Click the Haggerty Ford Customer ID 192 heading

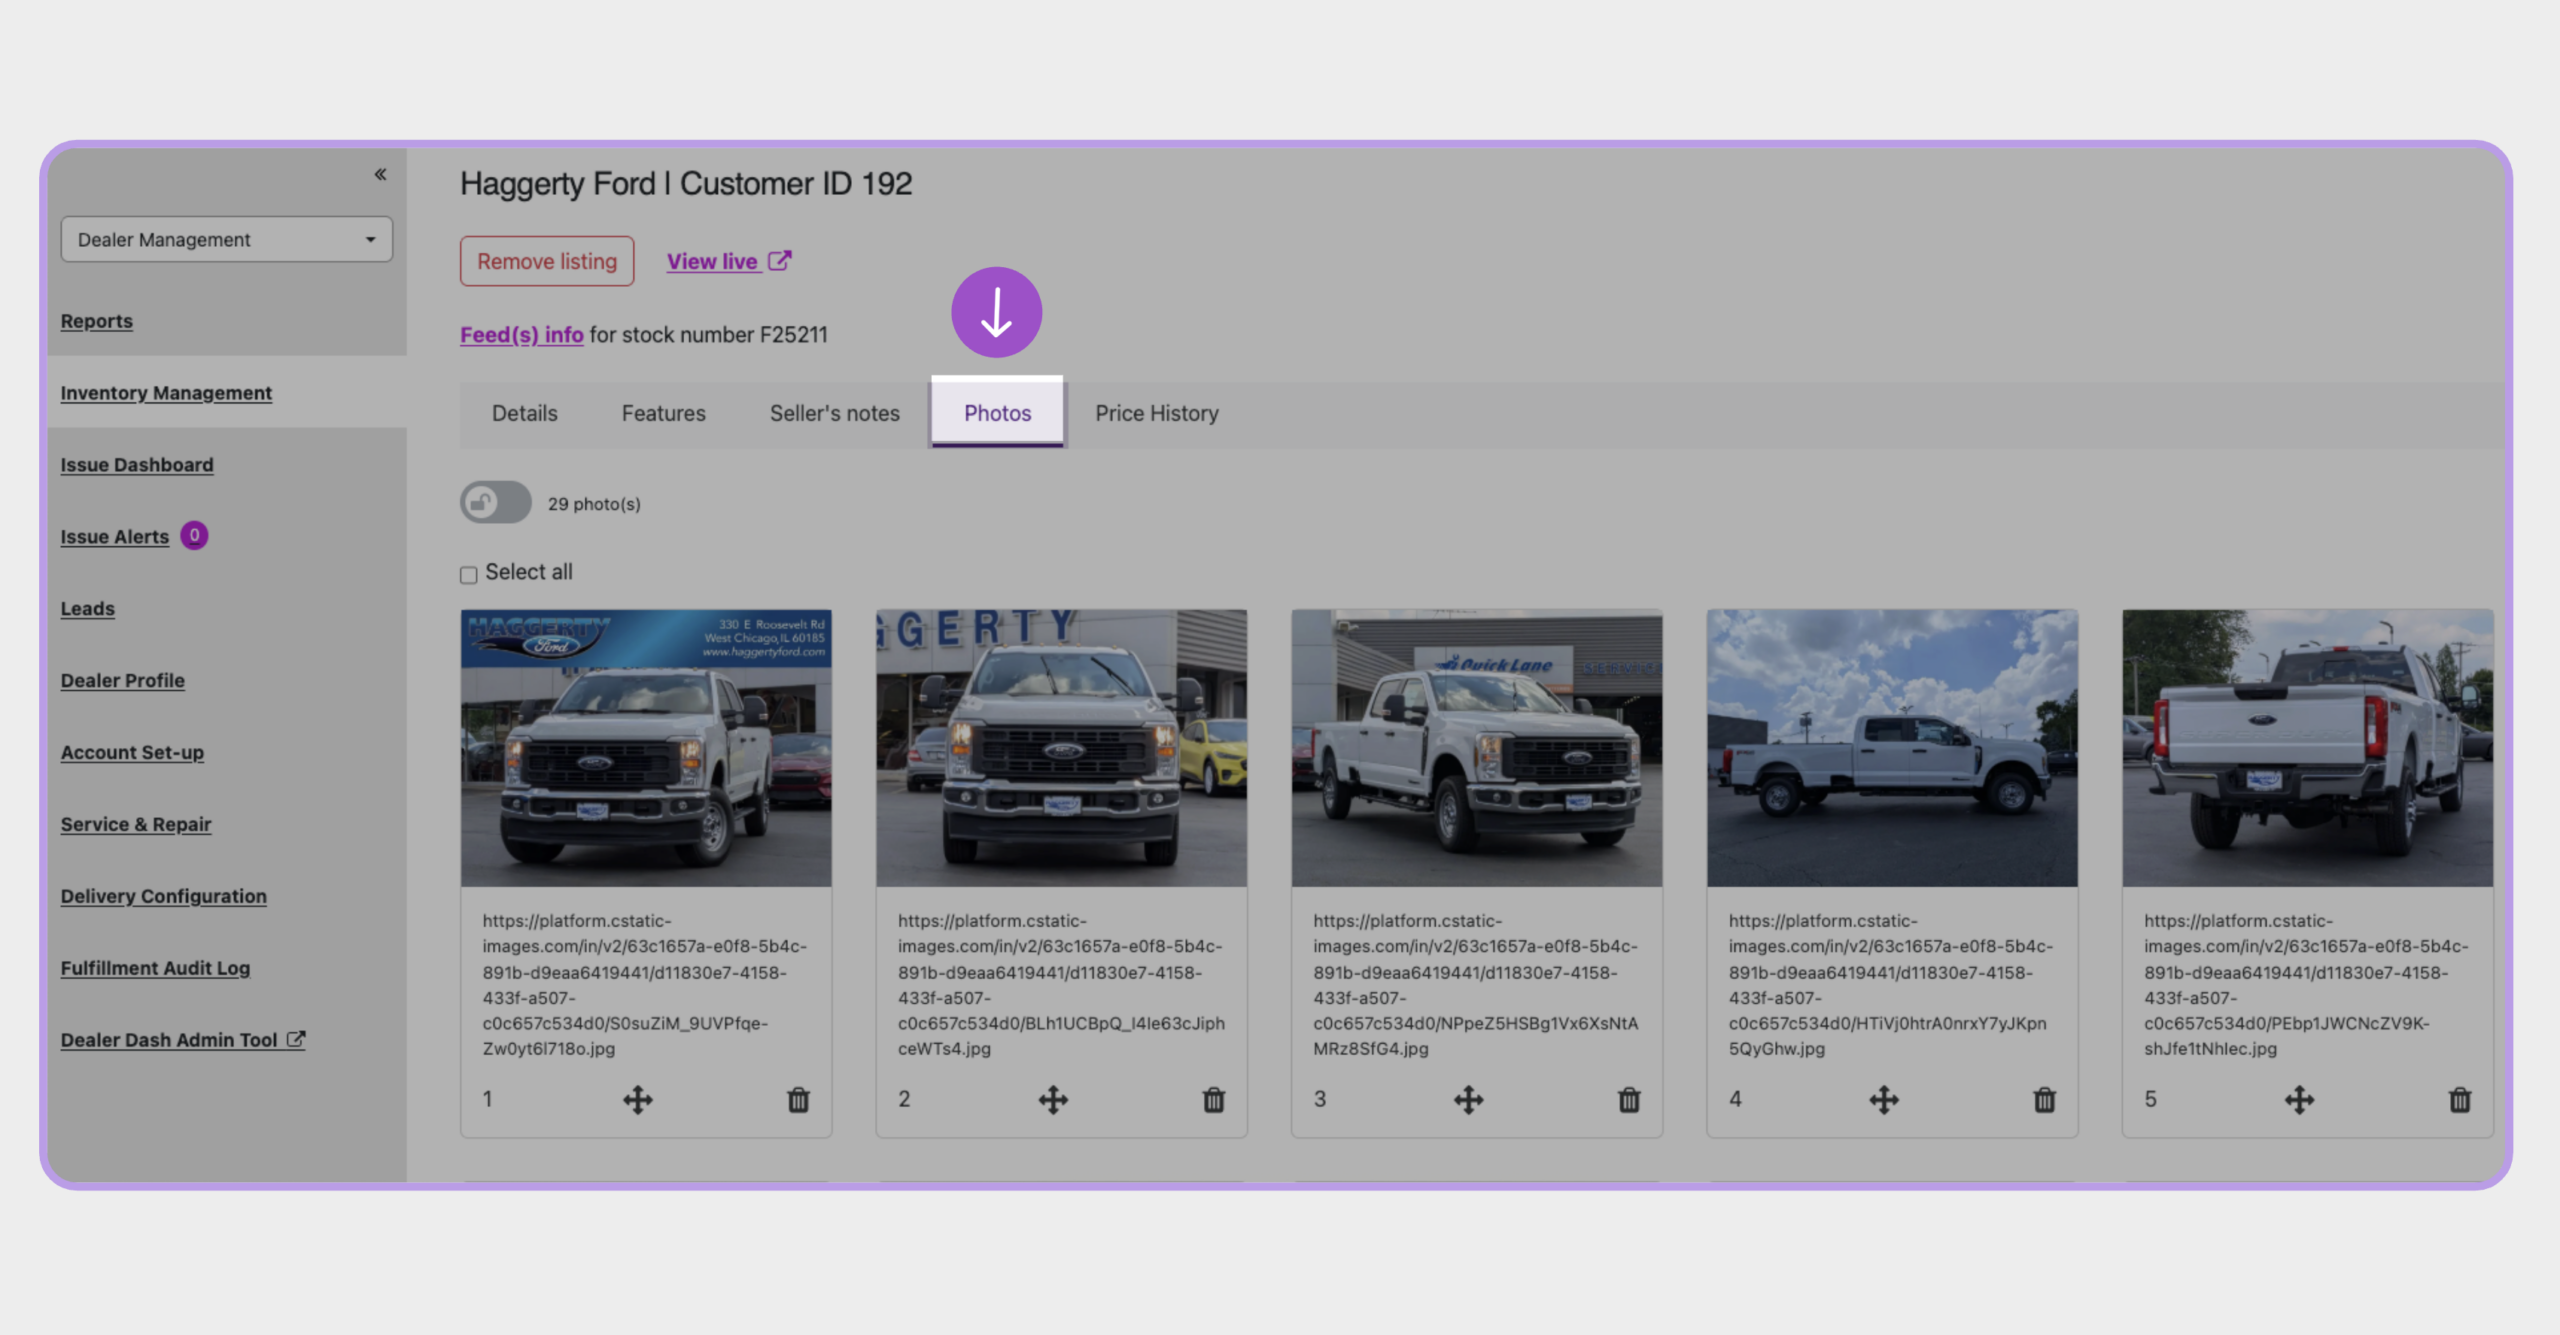click(686, 184)
